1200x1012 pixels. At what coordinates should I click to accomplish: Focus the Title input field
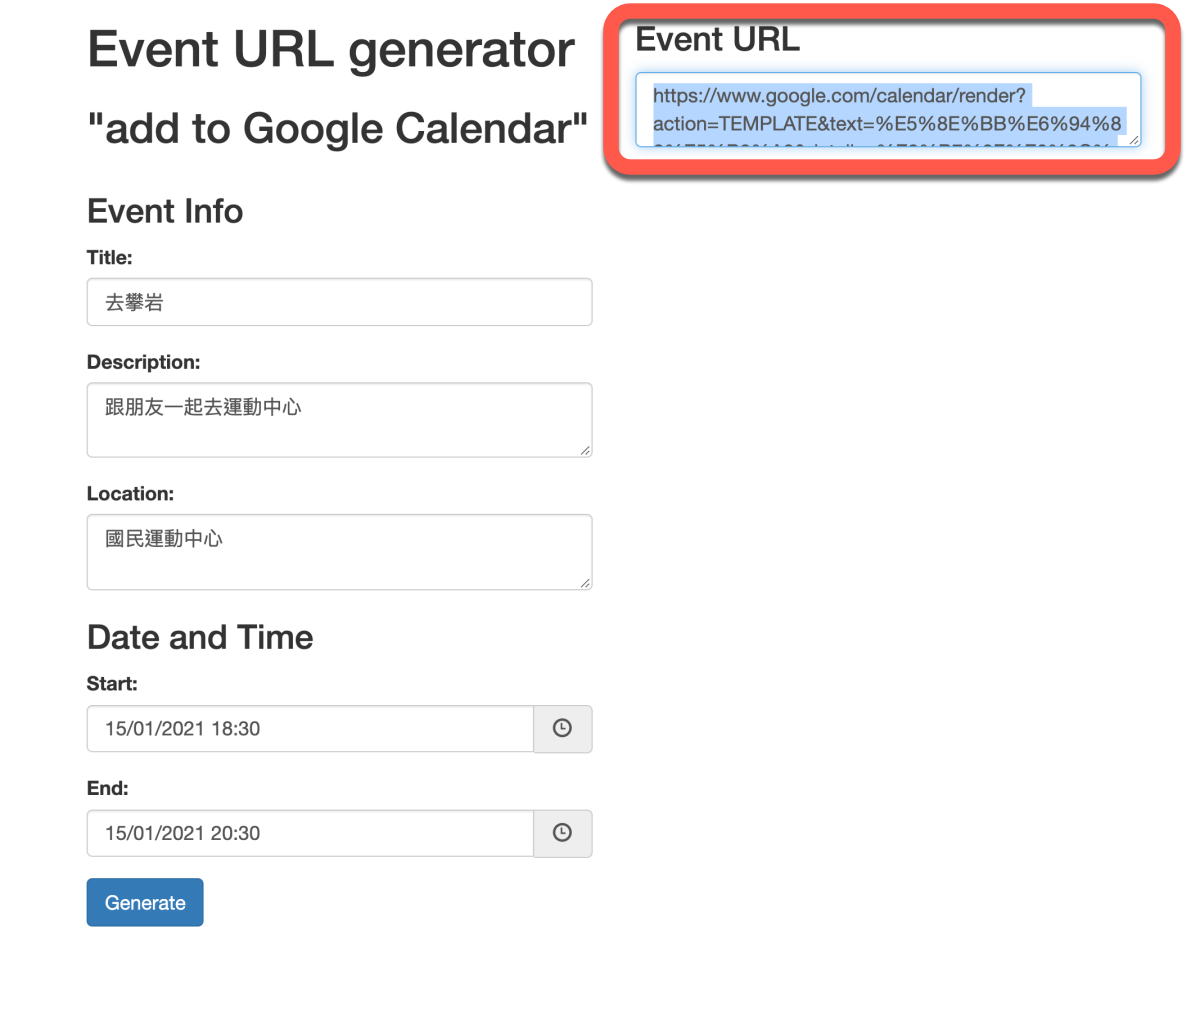coord(339,302)
